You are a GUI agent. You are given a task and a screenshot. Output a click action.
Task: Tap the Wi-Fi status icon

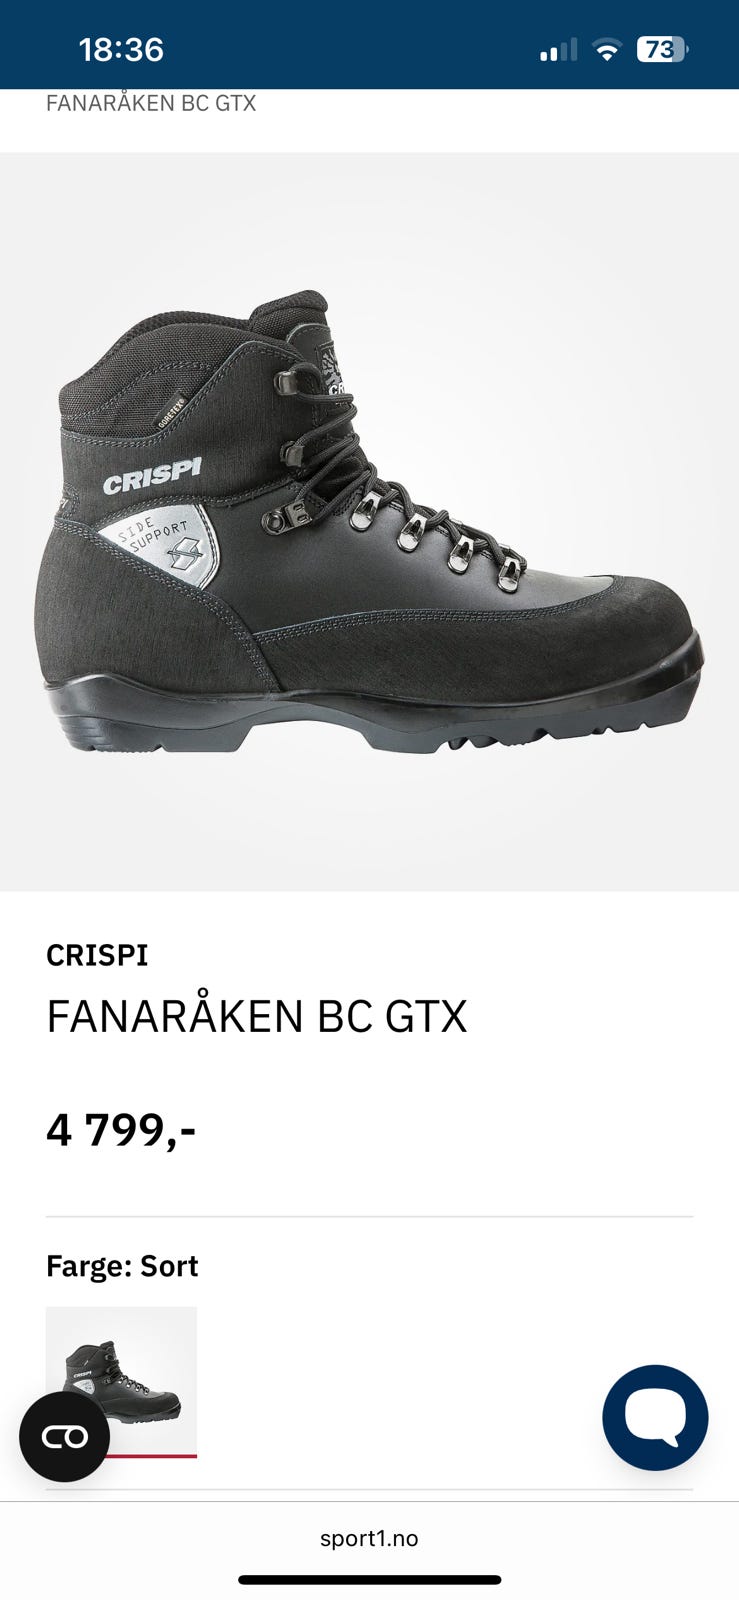(606, 50)
